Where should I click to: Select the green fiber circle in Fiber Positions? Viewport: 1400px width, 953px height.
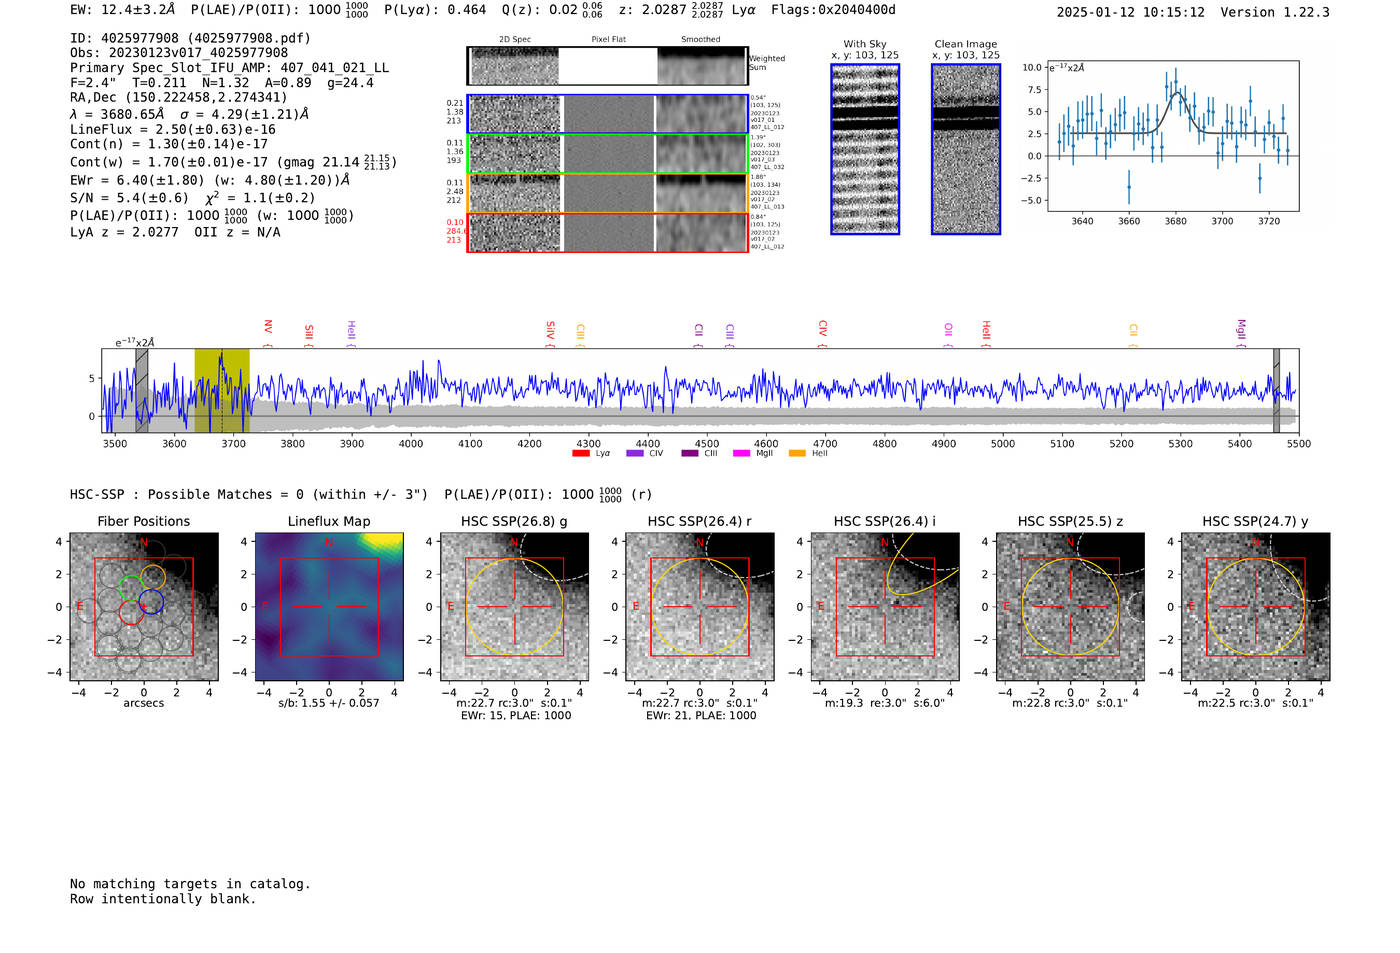[x=130, y=588]
